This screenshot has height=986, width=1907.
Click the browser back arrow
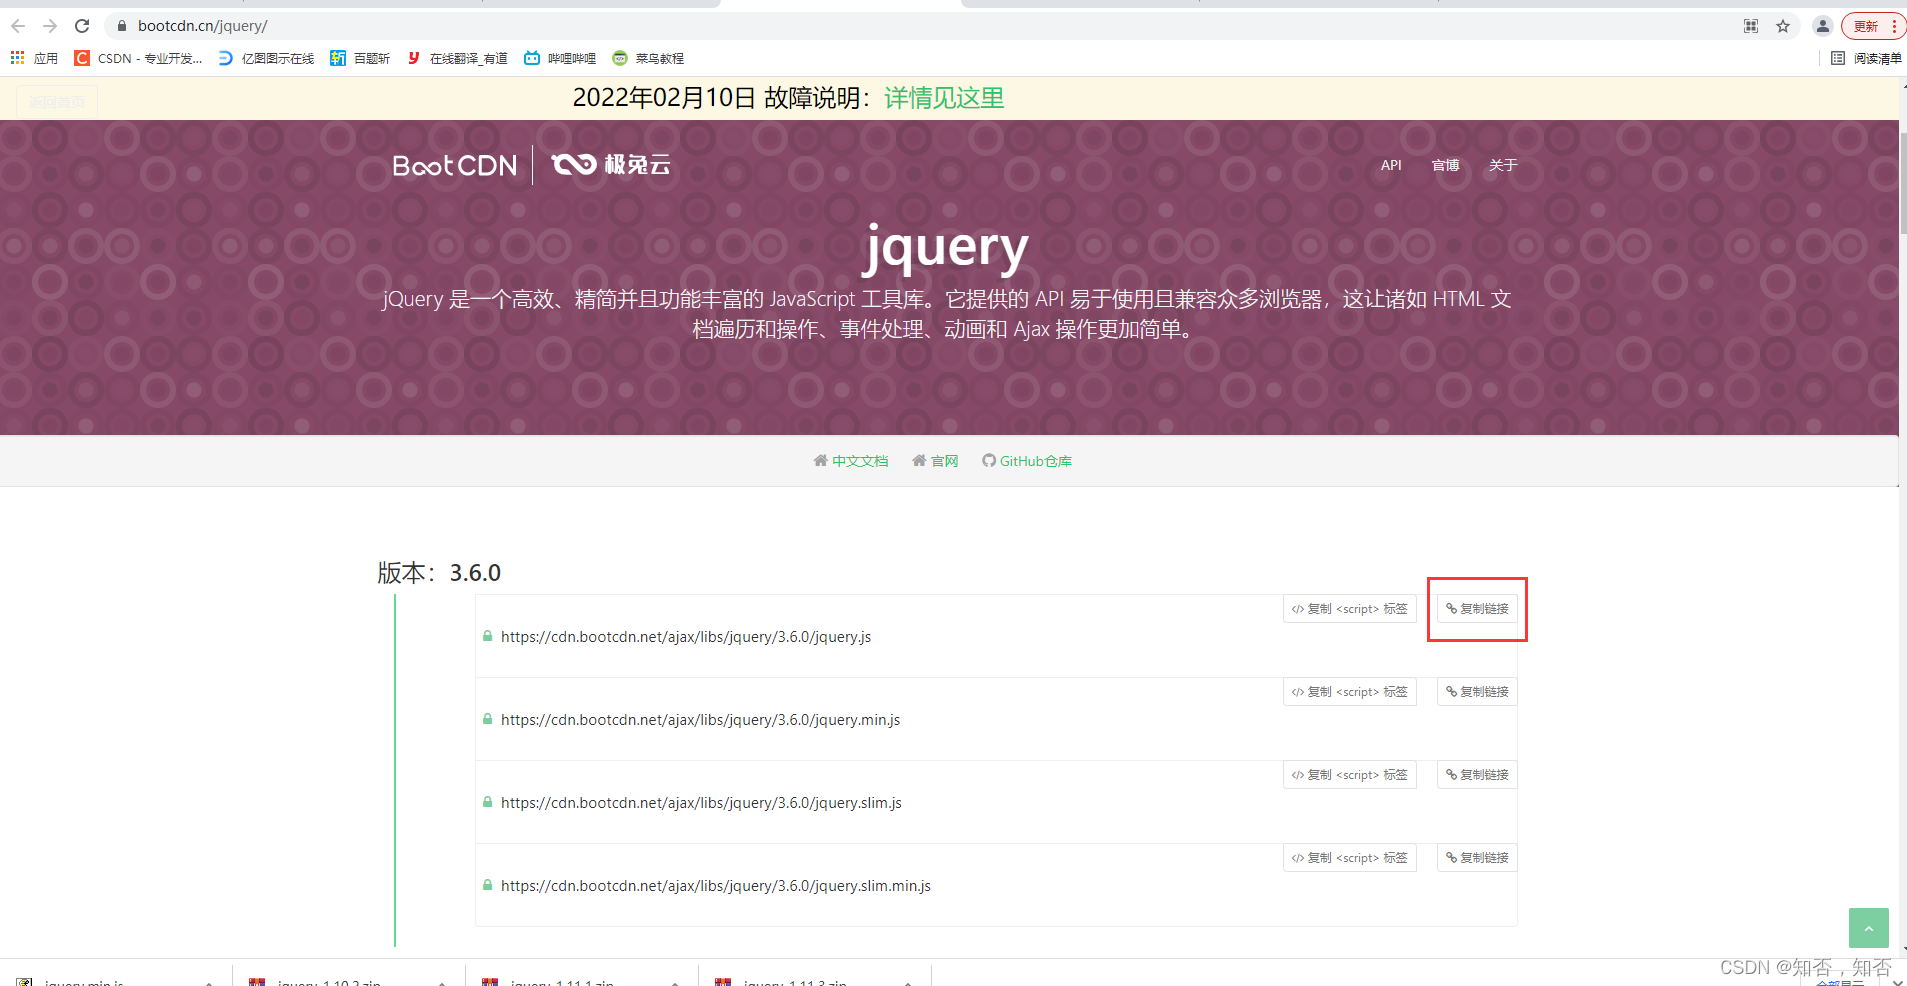(18, 26)
